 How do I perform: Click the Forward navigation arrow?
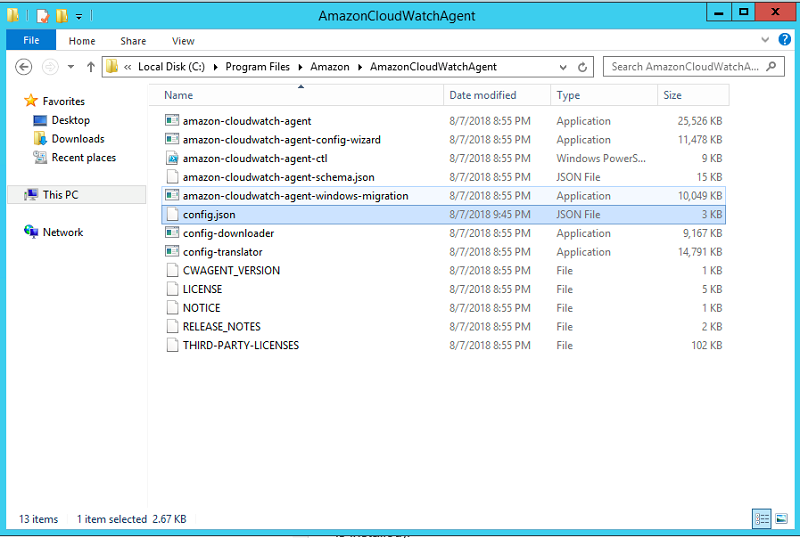[50, 67]
